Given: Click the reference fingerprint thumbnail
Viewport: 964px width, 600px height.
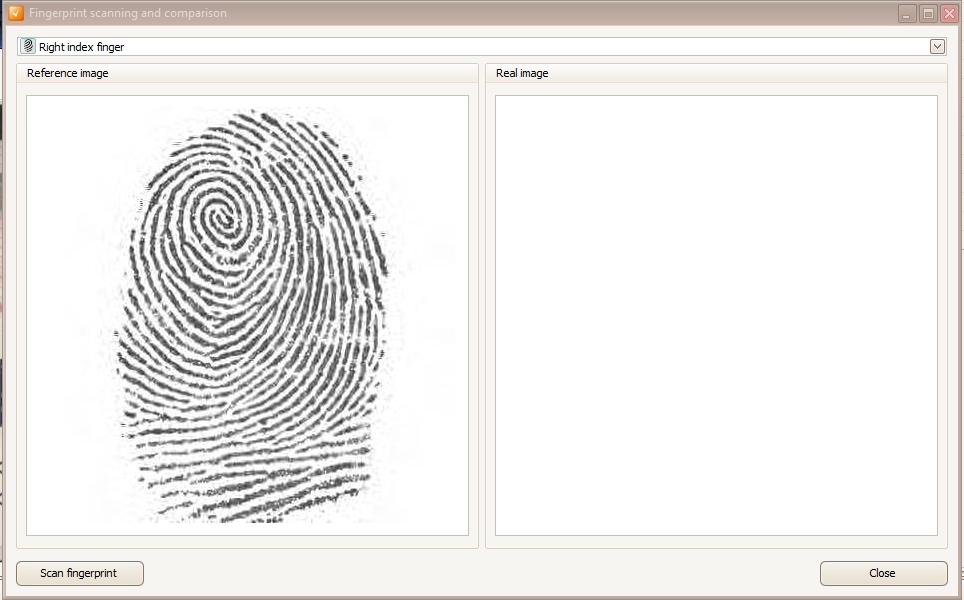Looking at the screenshot, I should (x=246, y=315).
